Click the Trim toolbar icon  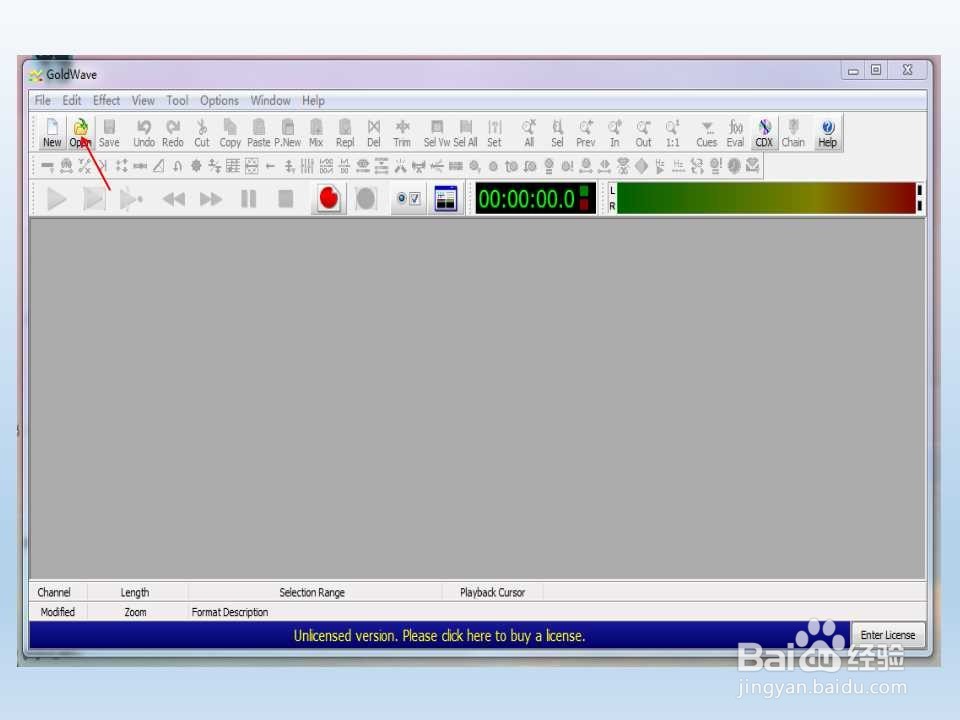402,133
